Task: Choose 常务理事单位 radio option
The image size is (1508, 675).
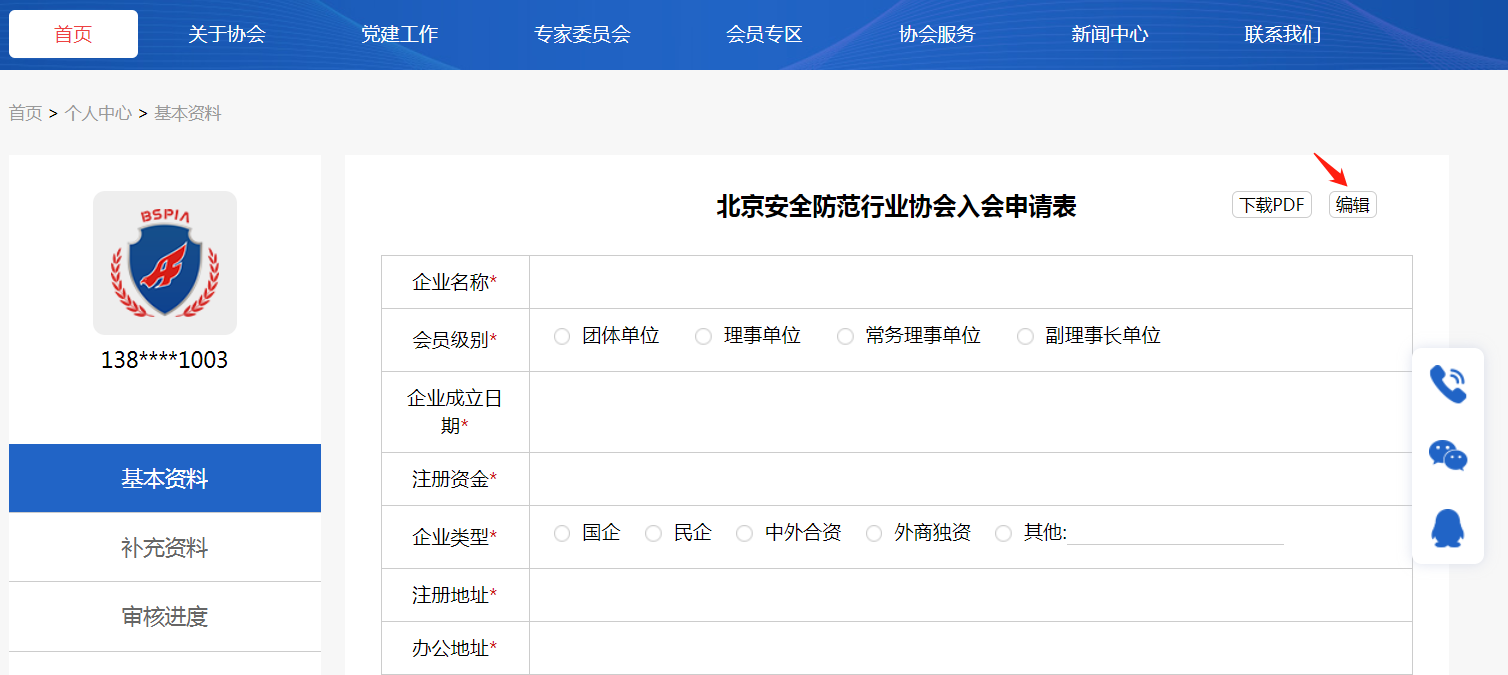Action: (x=845, y=337)
